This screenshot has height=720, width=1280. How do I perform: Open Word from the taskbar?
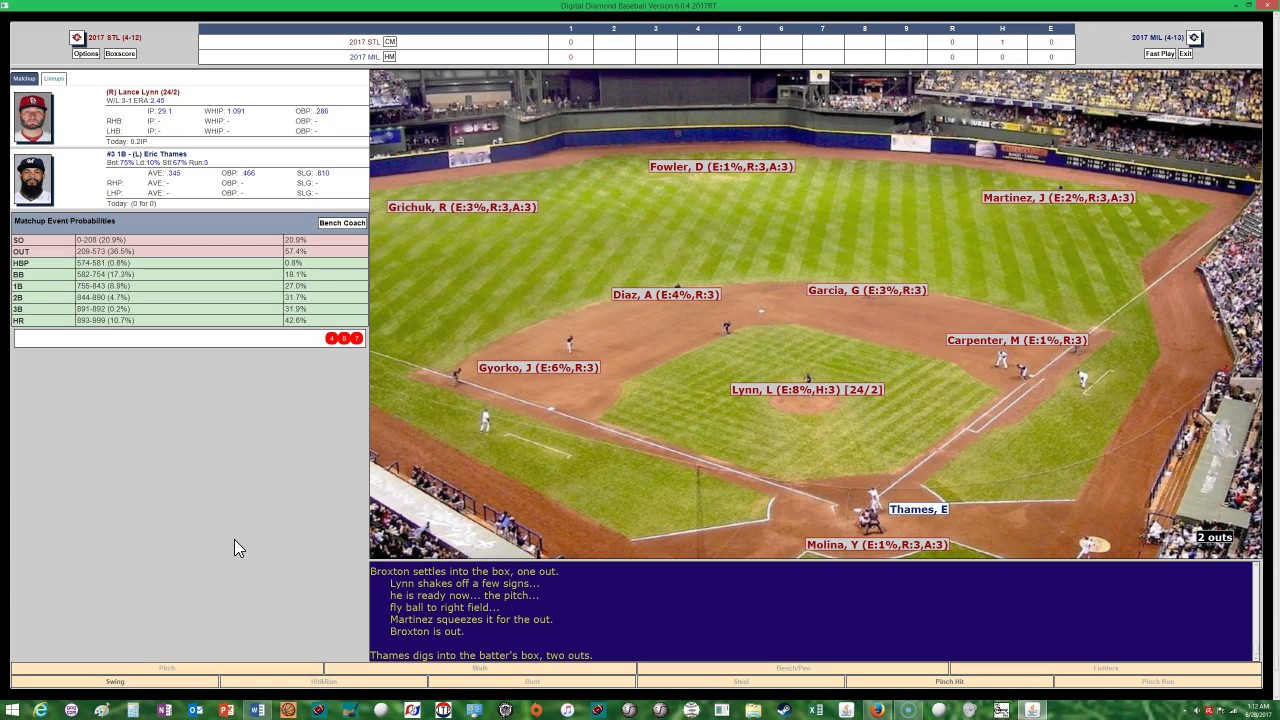coord(257,710)
